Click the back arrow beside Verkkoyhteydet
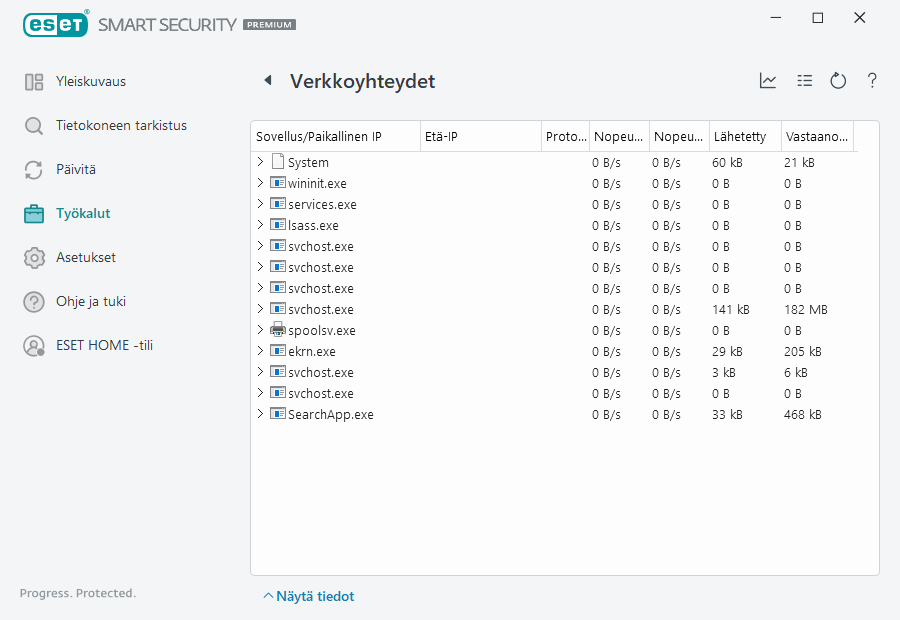The width and height of the screenshot is (900, 620). [267, 81]
